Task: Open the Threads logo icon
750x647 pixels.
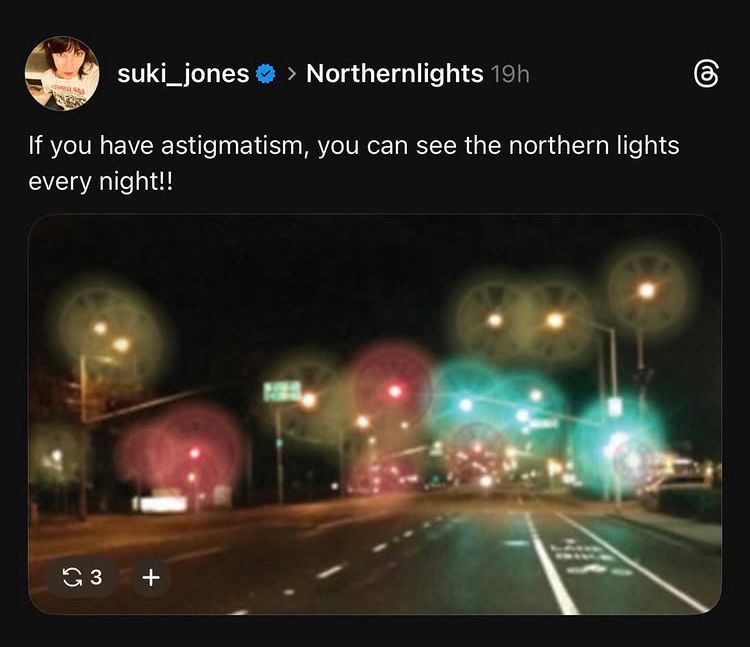Action: (706, 74)
